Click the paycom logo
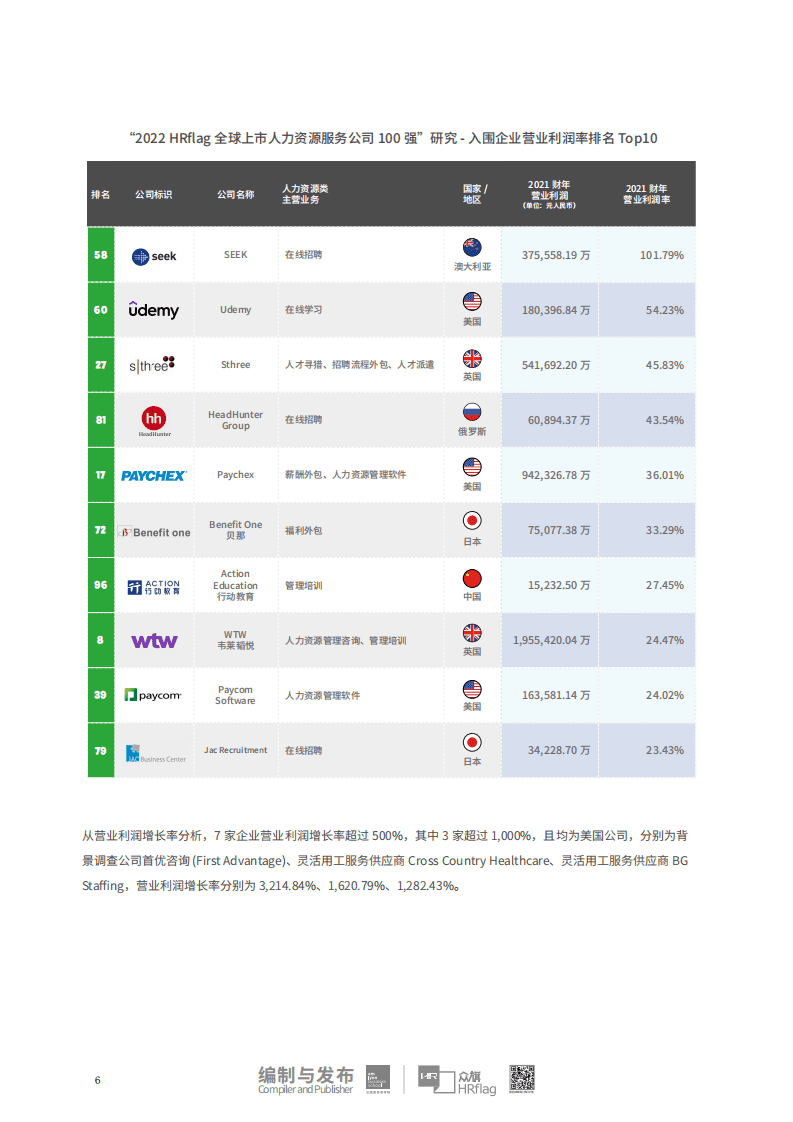The width and height of the screenshot is (793, 1122). point(153,695)
